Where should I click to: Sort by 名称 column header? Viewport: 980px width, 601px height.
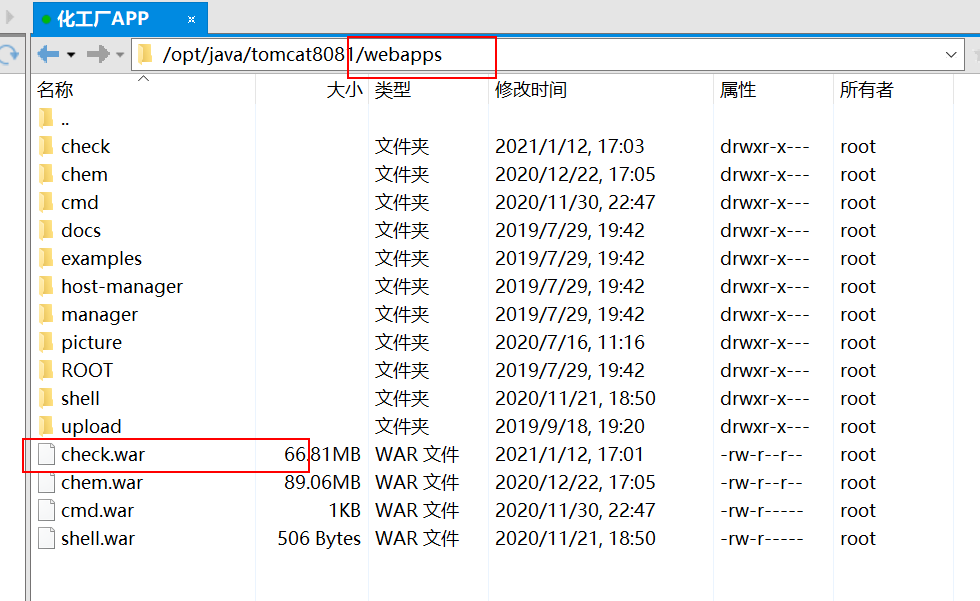(x=55, y=90)
